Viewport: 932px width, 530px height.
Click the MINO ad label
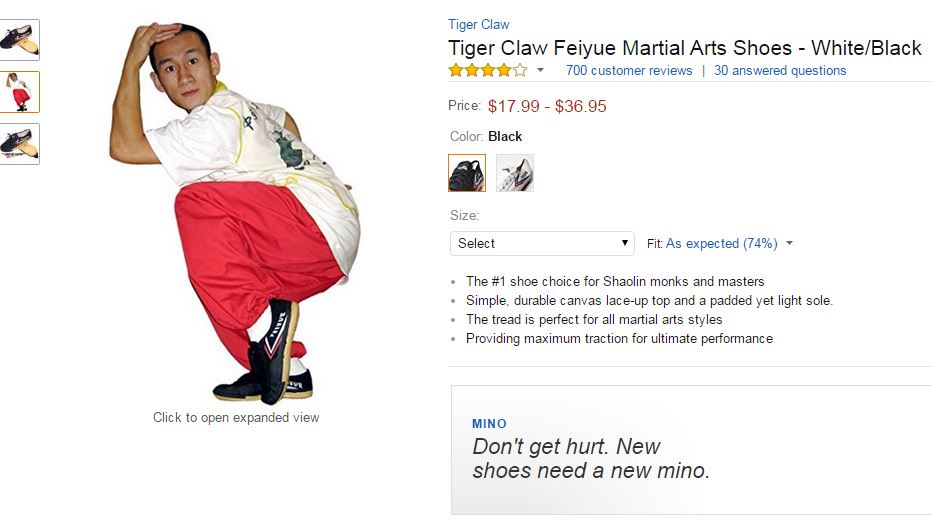(x=489, y=424)
